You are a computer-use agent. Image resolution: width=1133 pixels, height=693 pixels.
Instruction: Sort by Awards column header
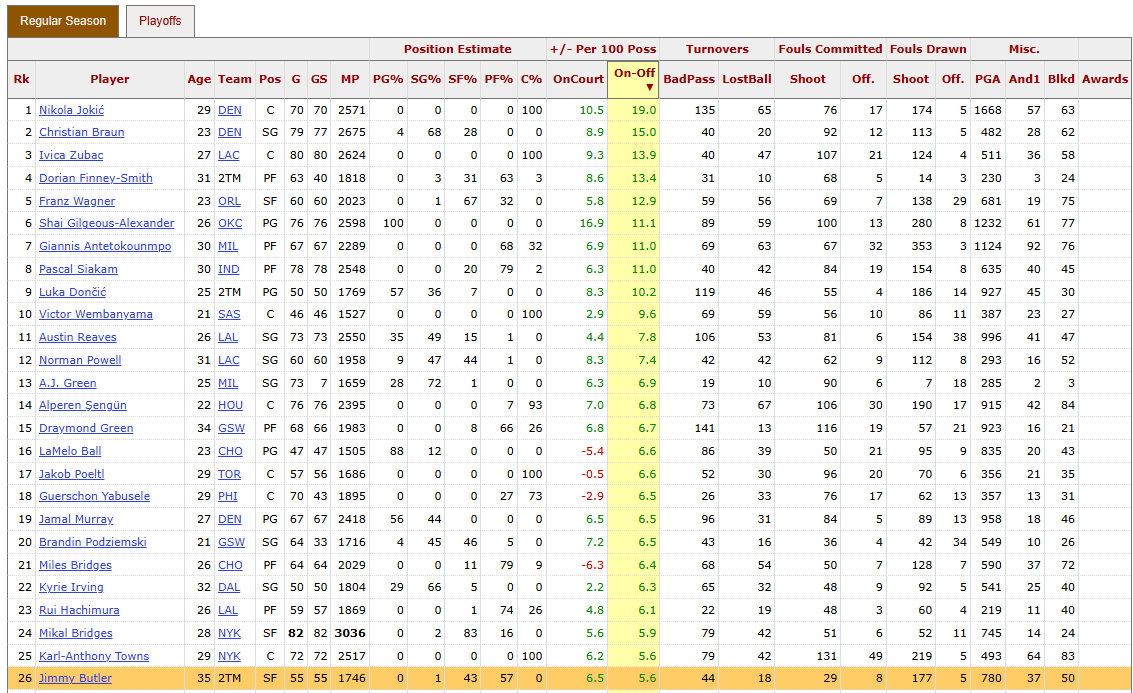pyautogui.click(x=1105, y=79)
